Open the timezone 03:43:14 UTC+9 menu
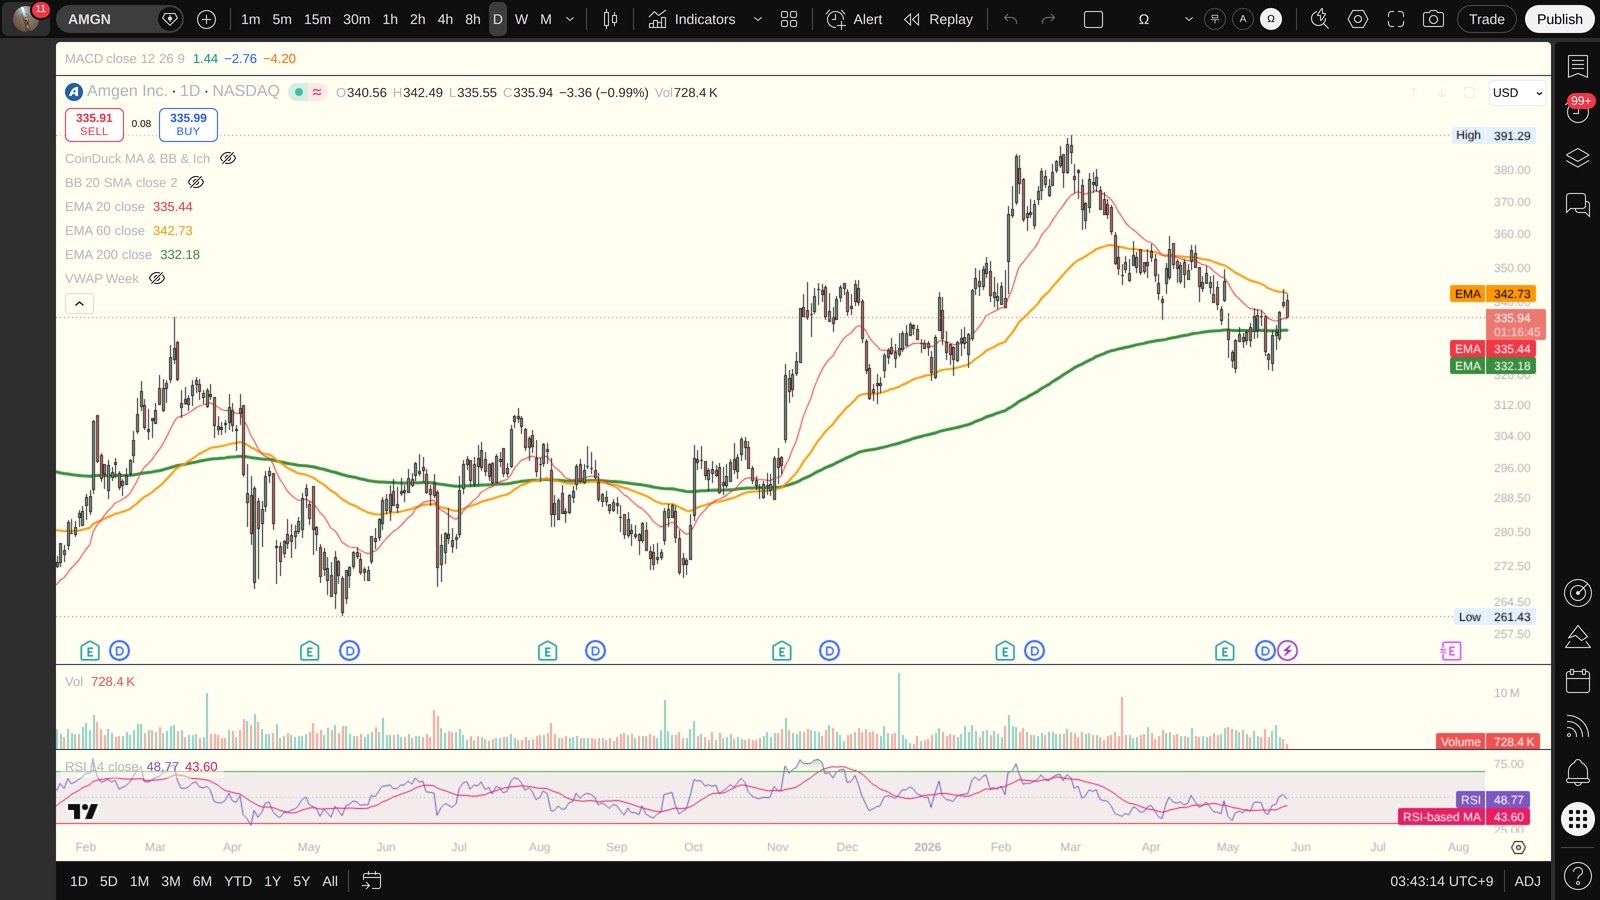1600x900 pixels. pos(1441,881)
